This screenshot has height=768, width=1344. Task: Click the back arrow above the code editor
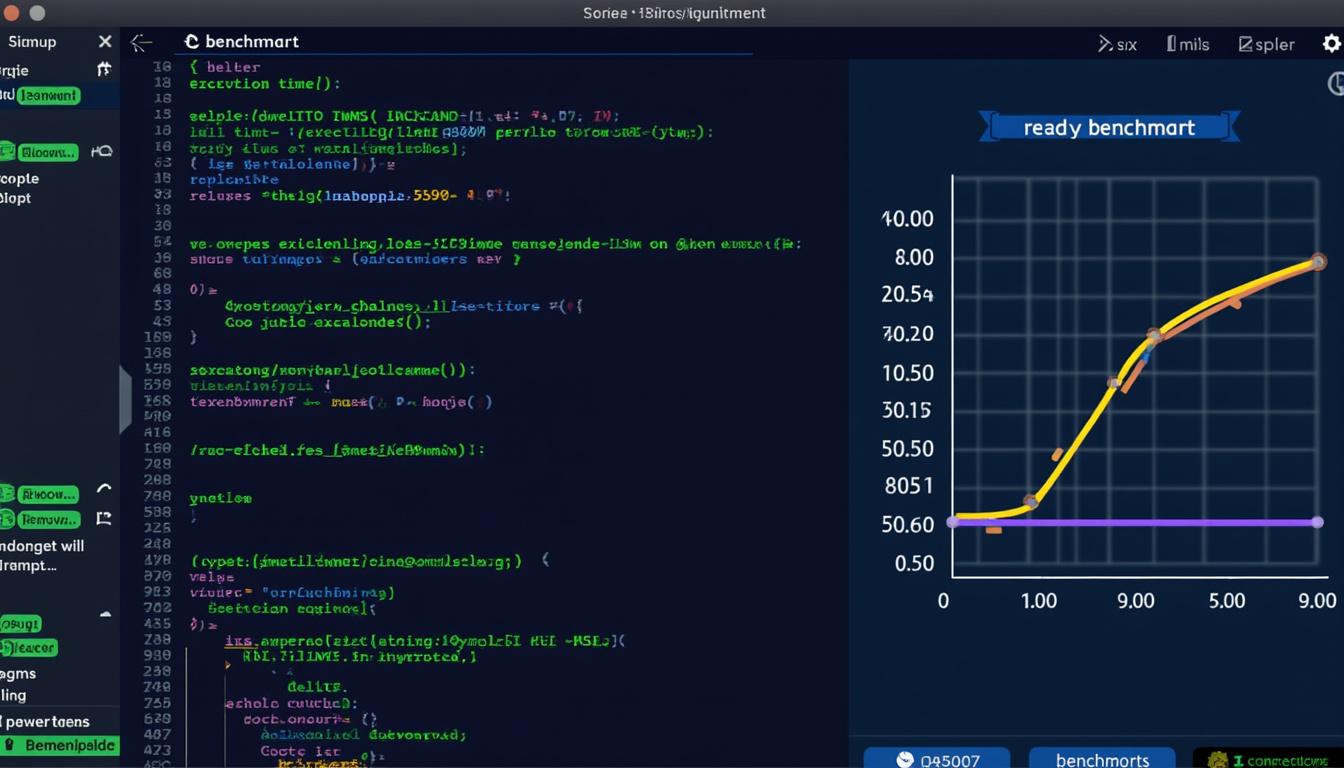pos(141,43)
